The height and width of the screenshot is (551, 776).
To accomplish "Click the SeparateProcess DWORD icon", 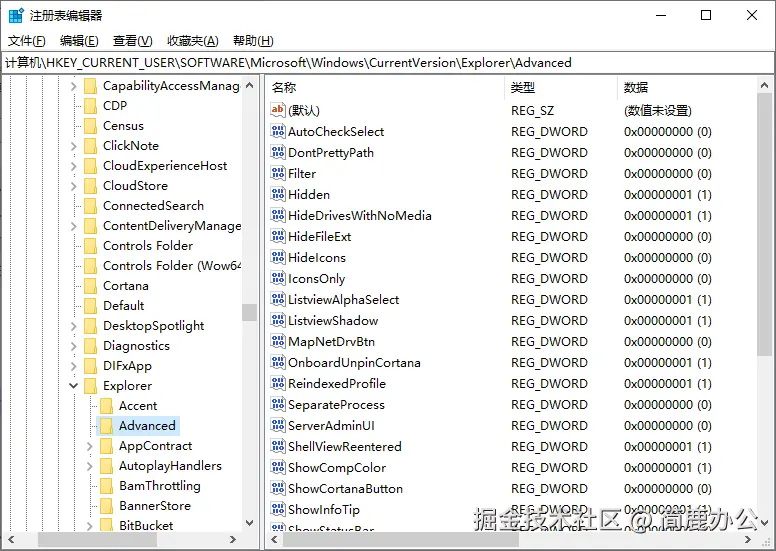I will pos(278,404).
